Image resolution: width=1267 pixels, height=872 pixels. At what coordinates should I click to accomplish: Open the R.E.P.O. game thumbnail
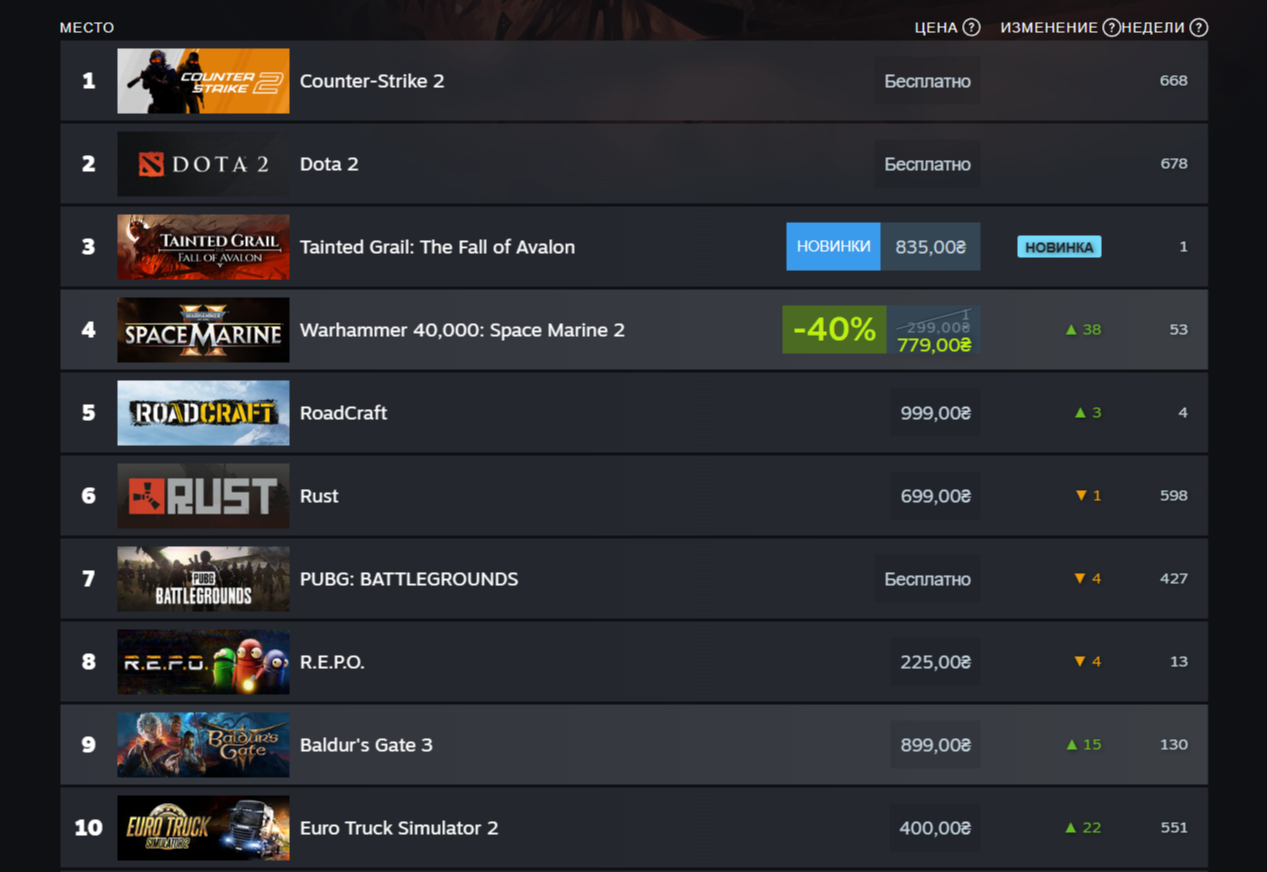pyautogui.click(x=203, y=662)
